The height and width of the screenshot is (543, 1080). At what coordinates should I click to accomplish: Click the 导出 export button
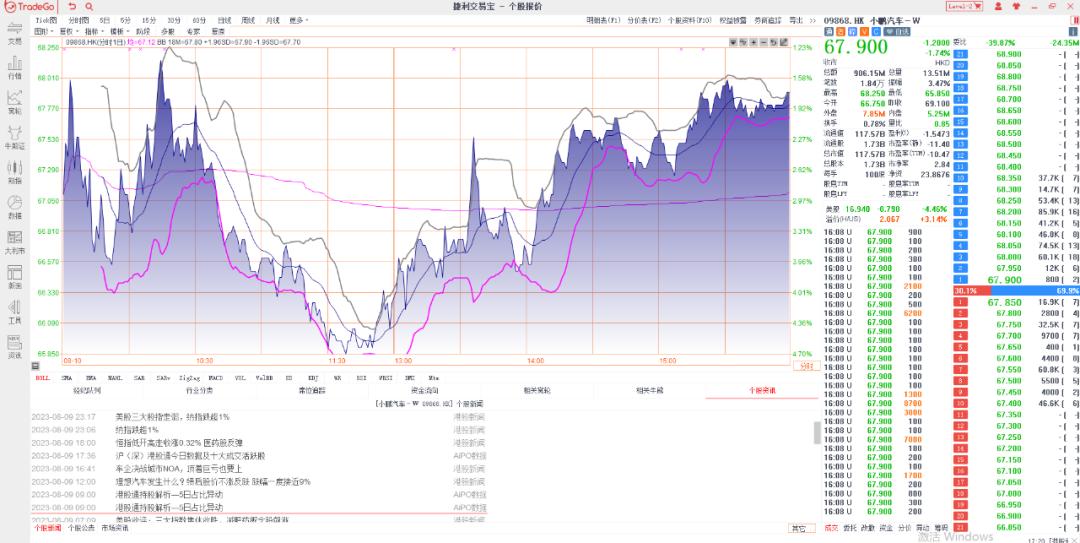click(x=795, y=21)
